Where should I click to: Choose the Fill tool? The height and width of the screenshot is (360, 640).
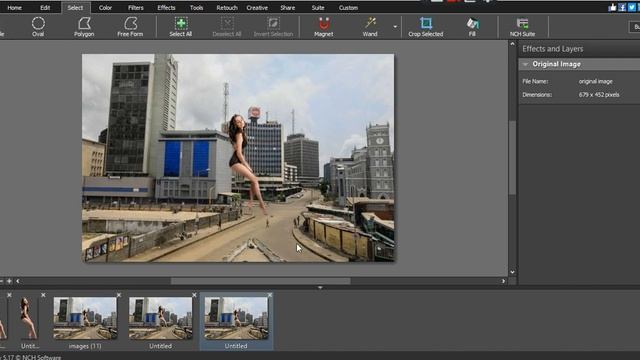(472, 27)
